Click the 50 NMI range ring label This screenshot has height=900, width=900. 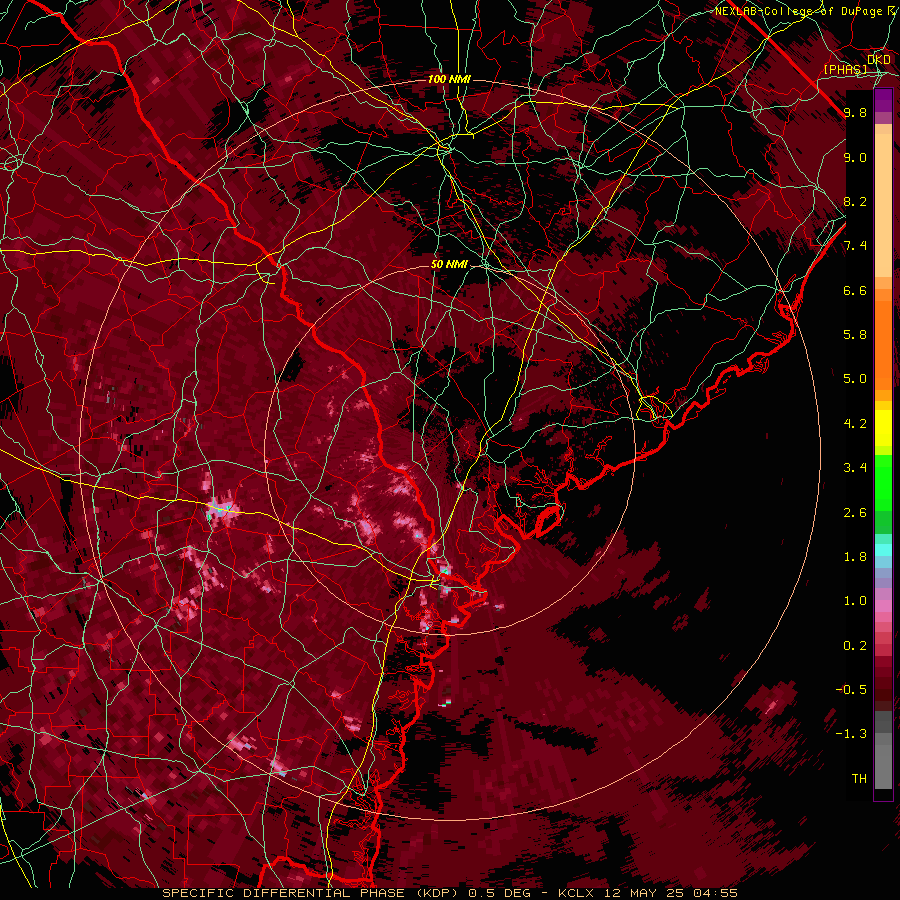click(449, 264)
